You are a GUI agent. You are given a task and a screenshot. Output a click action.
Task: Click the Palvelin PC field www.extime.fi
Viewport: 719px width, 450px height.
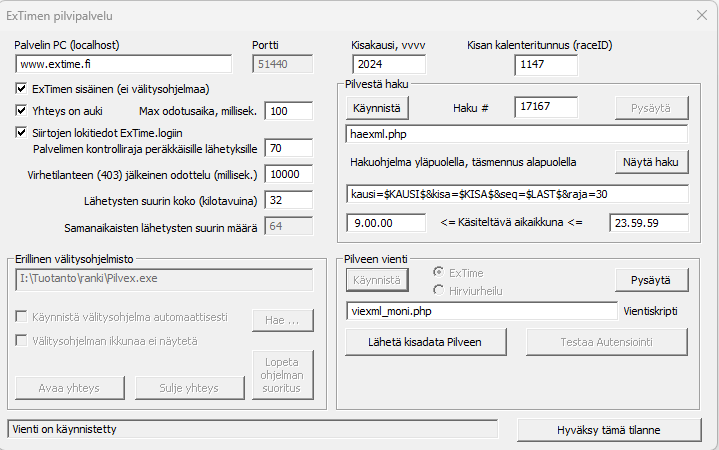click(x=123, y=65)
